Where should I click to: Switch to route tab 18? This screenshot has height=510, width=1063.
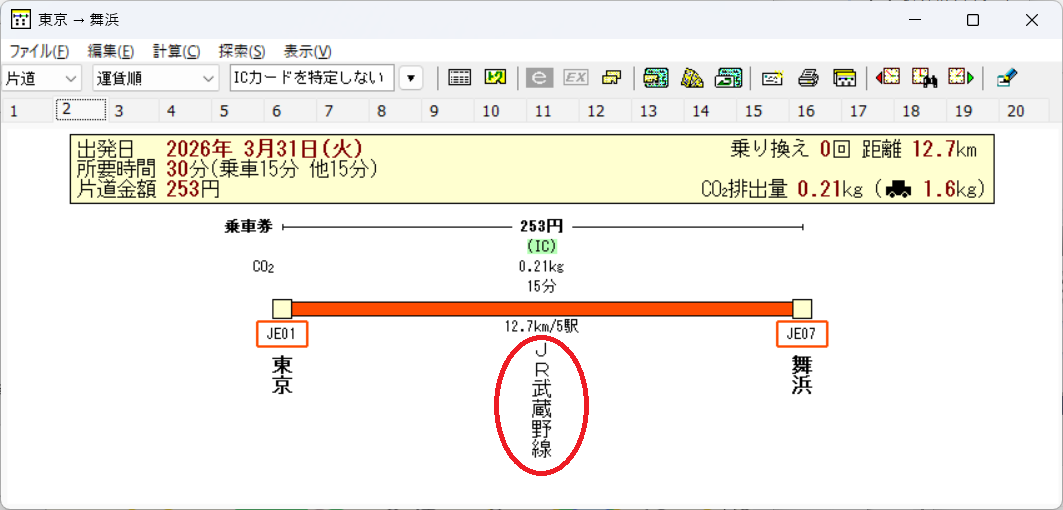coord(921,111)
